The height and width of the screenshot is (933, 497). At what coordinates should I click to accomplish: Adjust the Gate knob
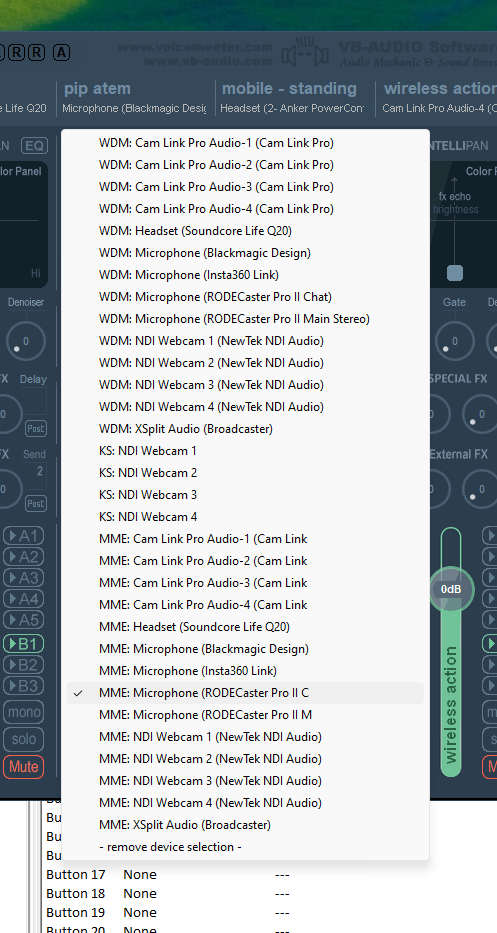454,342
